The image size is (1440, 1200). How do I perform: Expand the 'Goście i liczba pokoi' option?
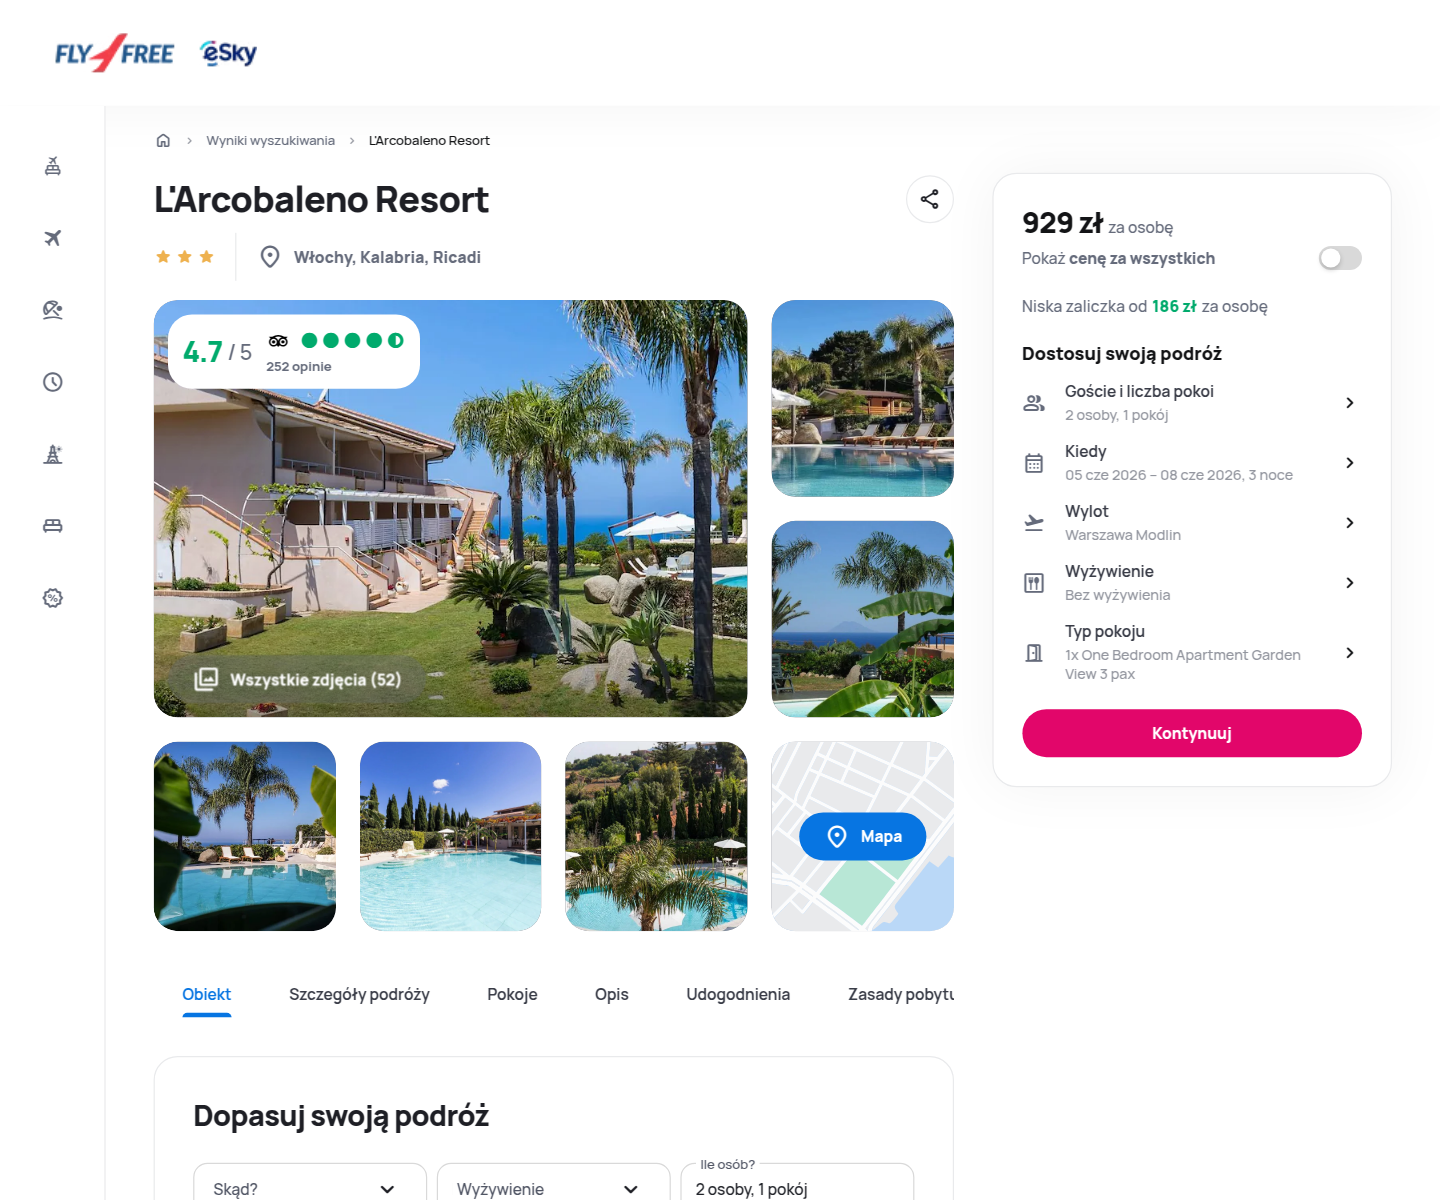(x=1191, y=402)
